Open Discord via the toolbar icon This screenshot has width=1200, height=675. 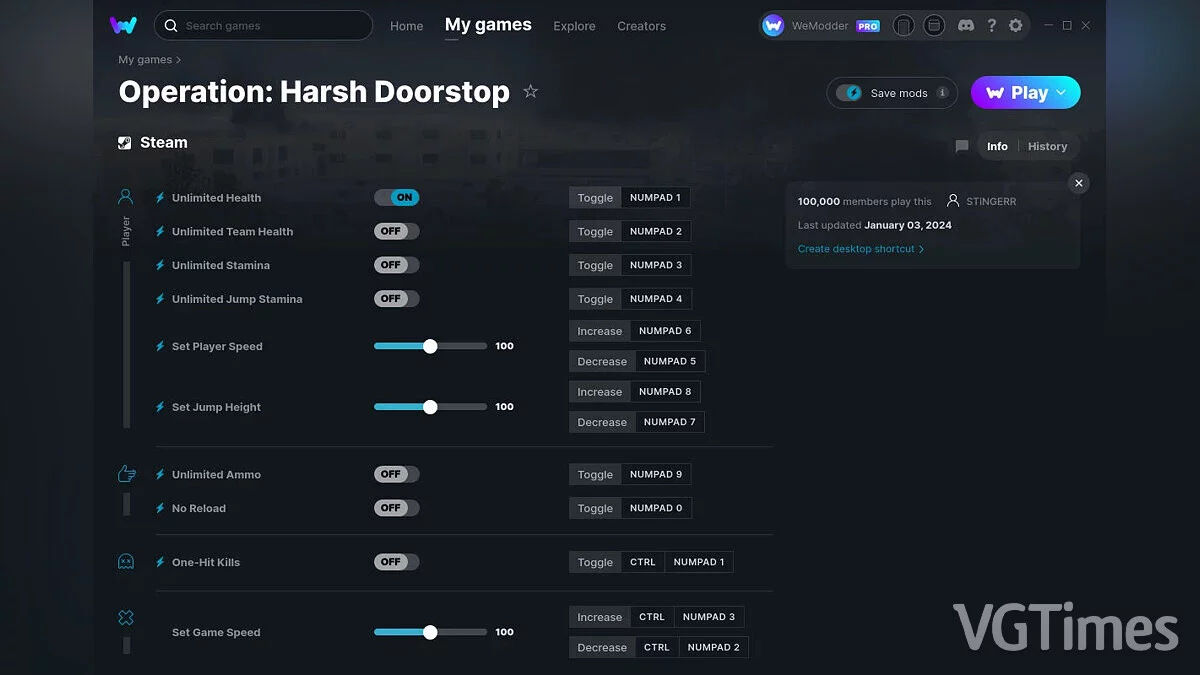tap(965, 25)
